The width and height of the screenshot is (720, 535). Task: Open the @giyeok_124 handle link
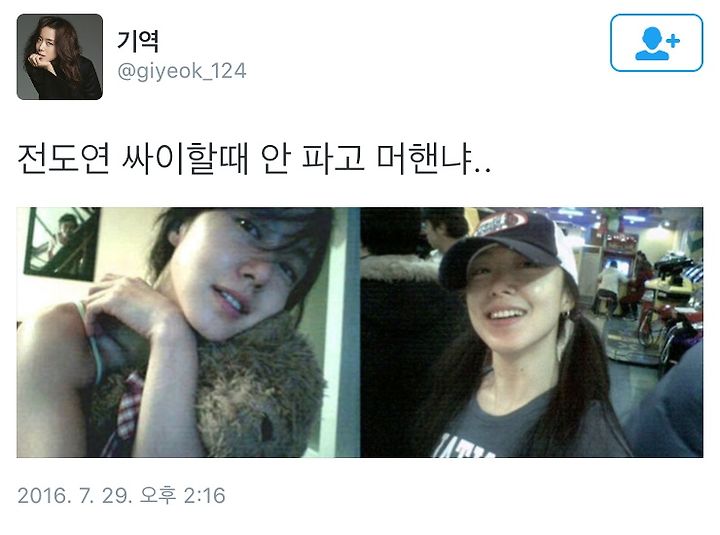tap(182, 71)
